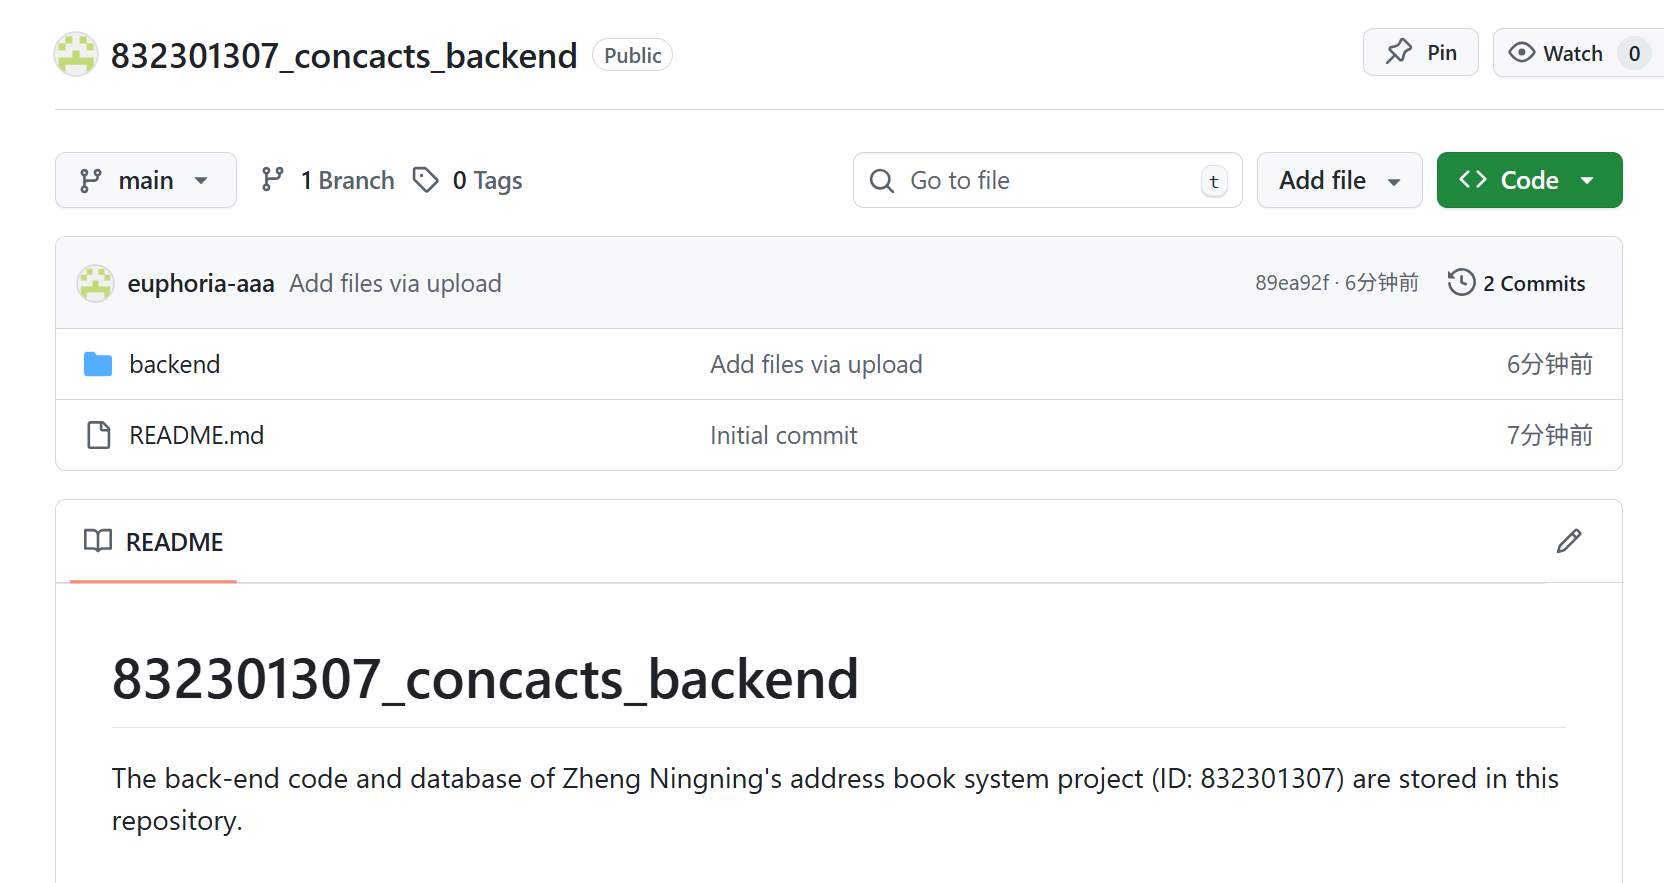This screenshot has height=883, width=1664.
Task: Click the Public visibility badge
Action: 632,55
